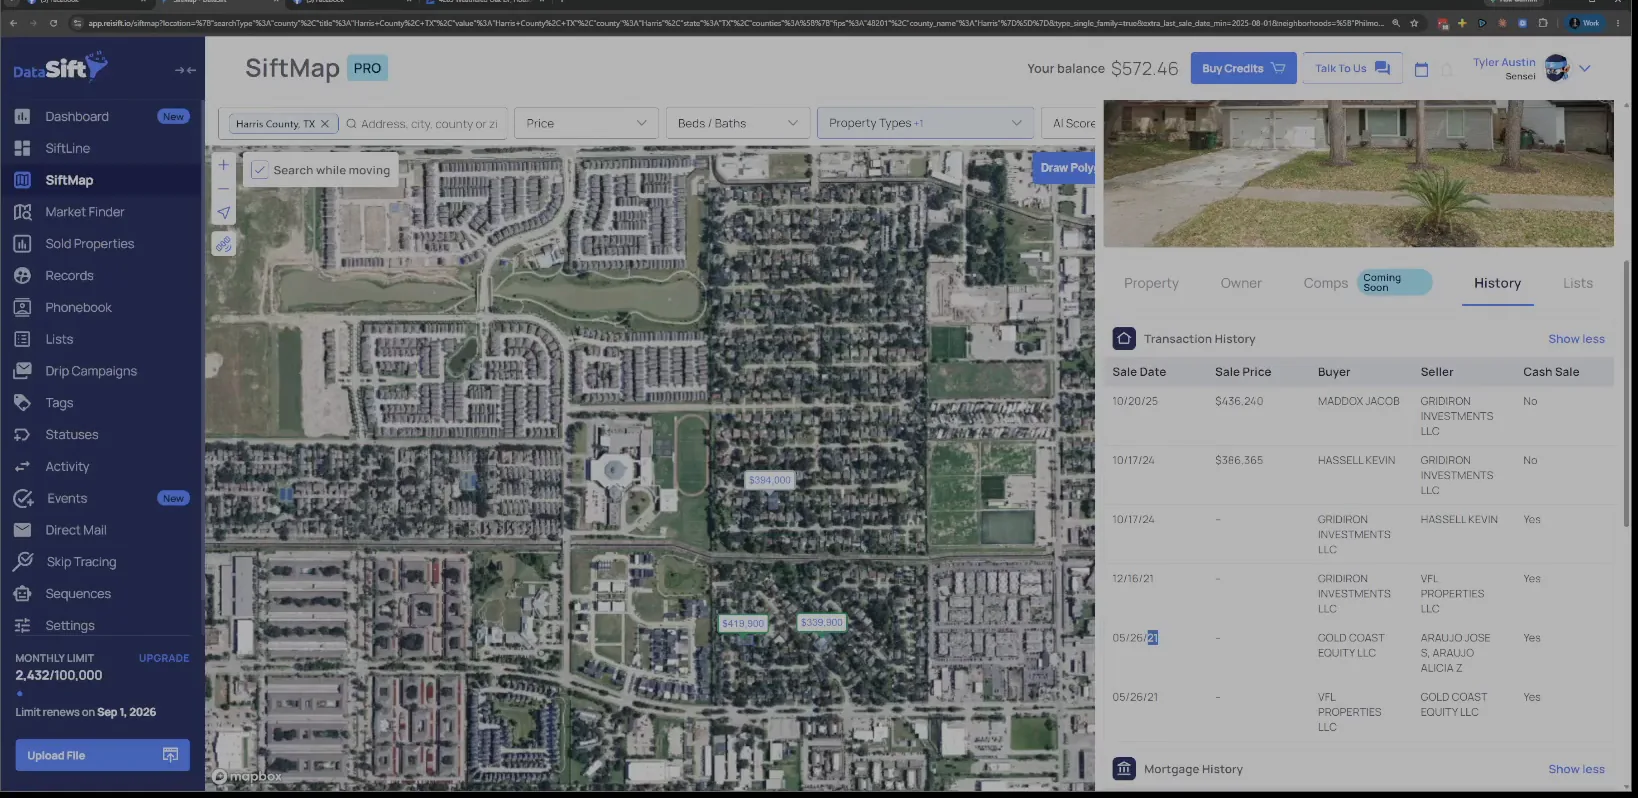Open the user profile chevron menu
1638x798 pixels.
click(1585, 68)
